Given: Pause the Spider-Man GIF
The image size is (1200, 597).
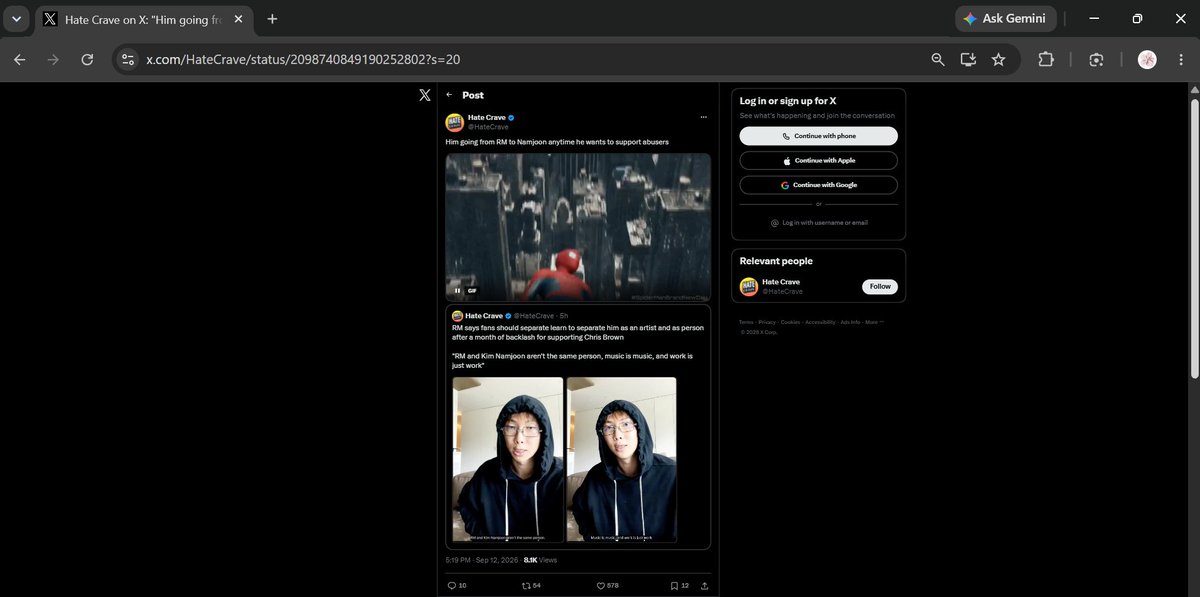Looking at the screenshot, I should [x=457, y=290].
